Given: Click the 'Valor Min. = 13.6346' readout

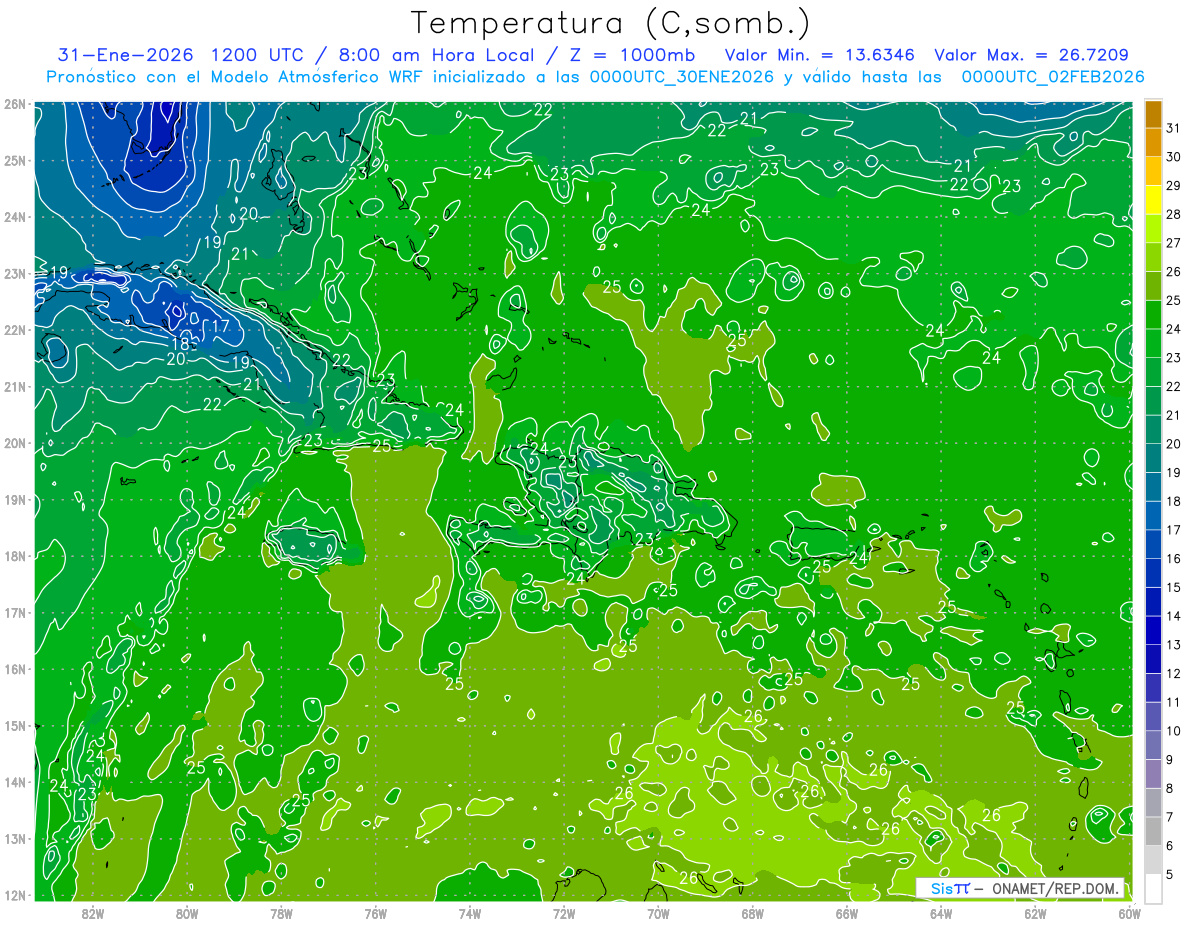Looking at the screenshot, I should click(x=819, y=55).
